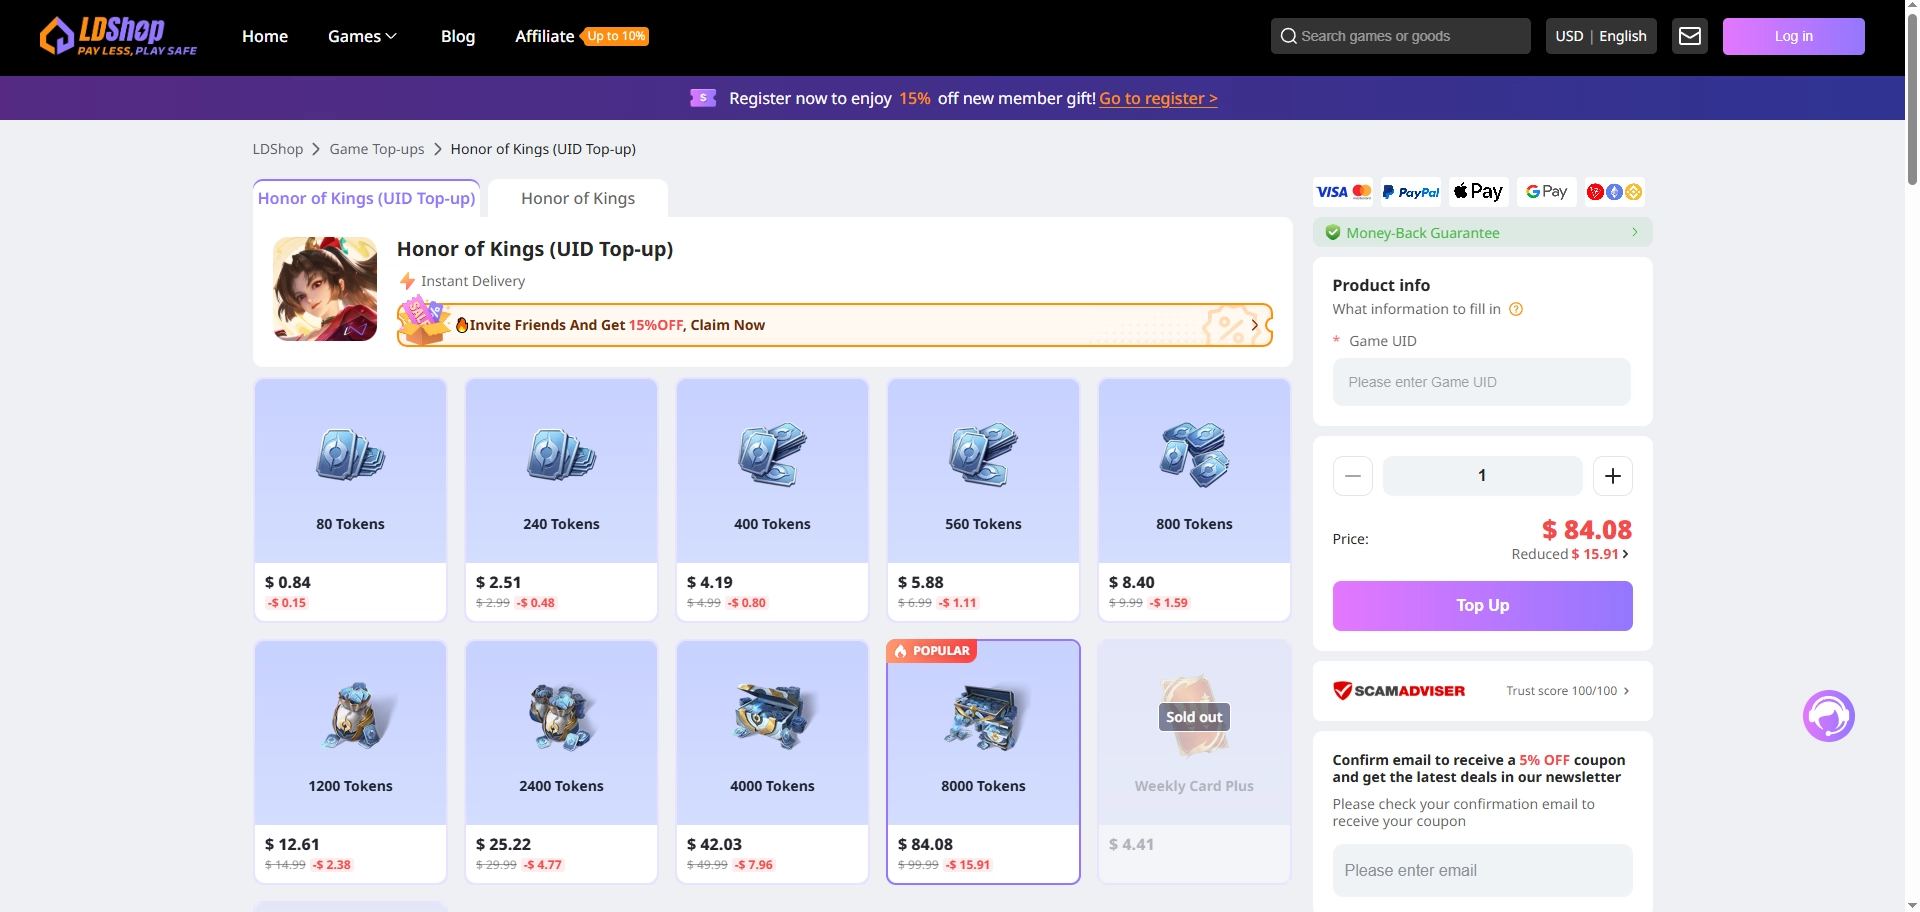Screen dimensions: 1920x912
Task: Switch to Honor of Kings (UID Top-up) tab
Action: pos(367,198)
